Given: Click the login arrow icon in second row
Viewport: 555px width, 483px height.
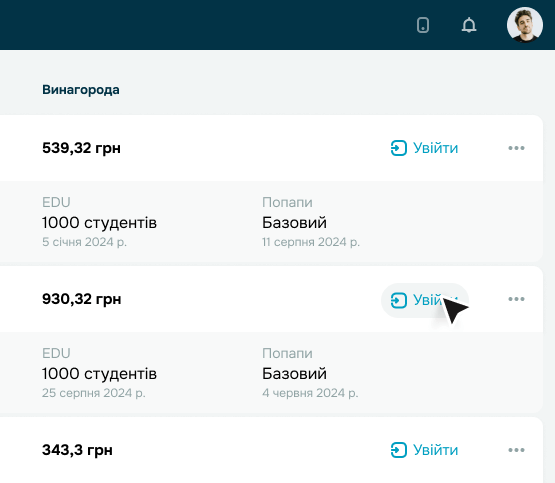Looking at the screenshot, I should pos(399,300).
